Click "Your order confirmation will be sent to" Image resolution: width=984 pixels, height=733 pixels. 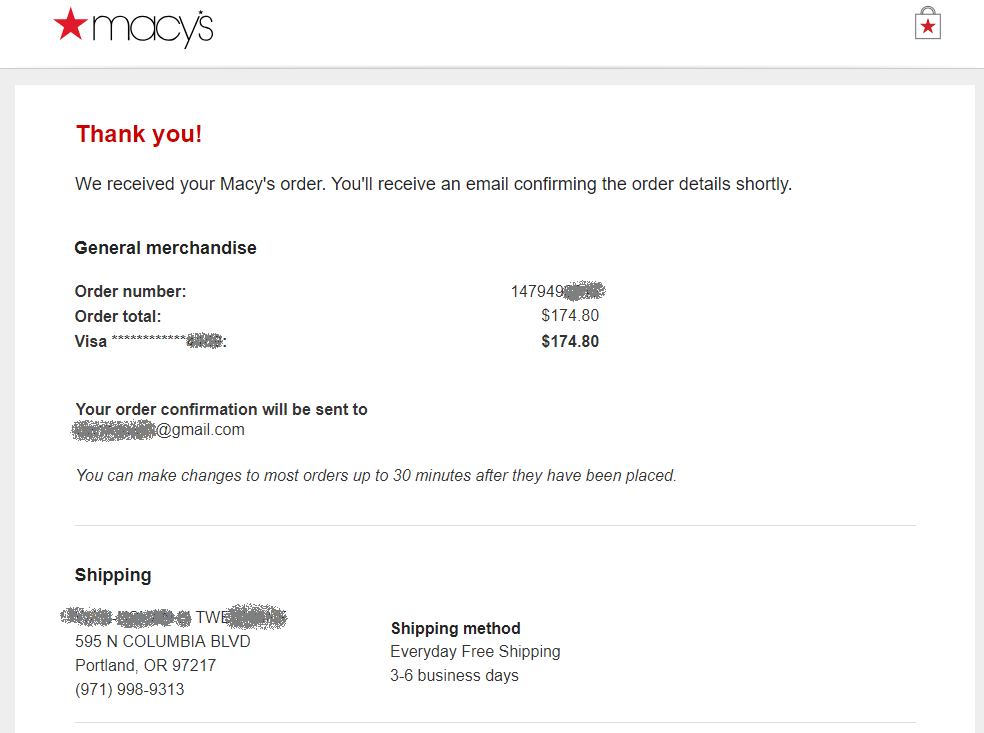click(x=221, y=409)
